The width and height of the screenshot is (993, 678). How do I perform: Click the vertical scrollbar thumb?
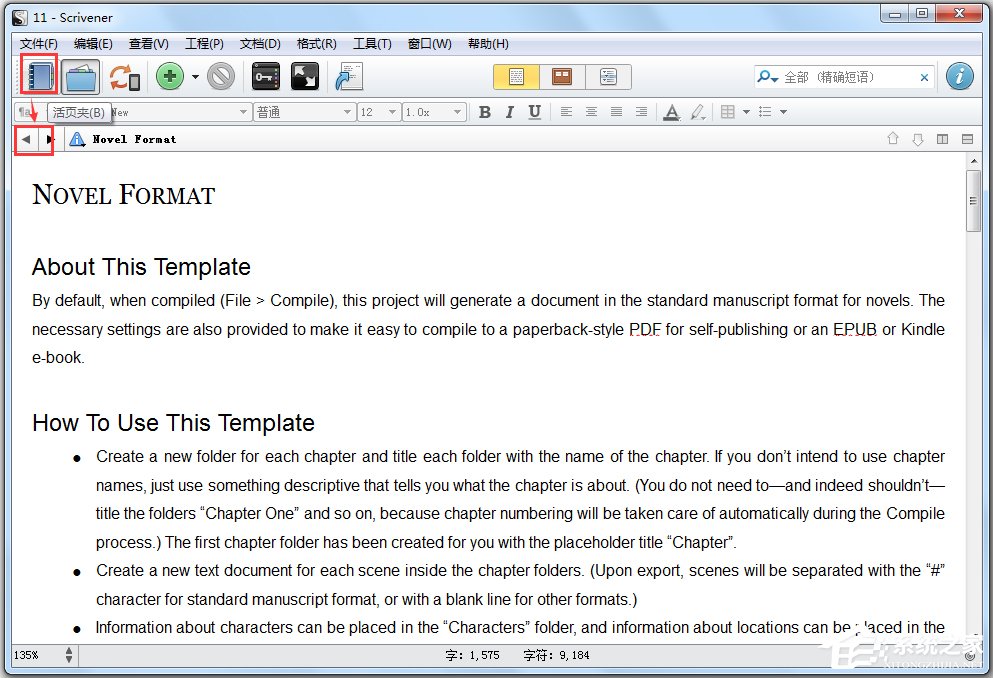click(973, 201)
